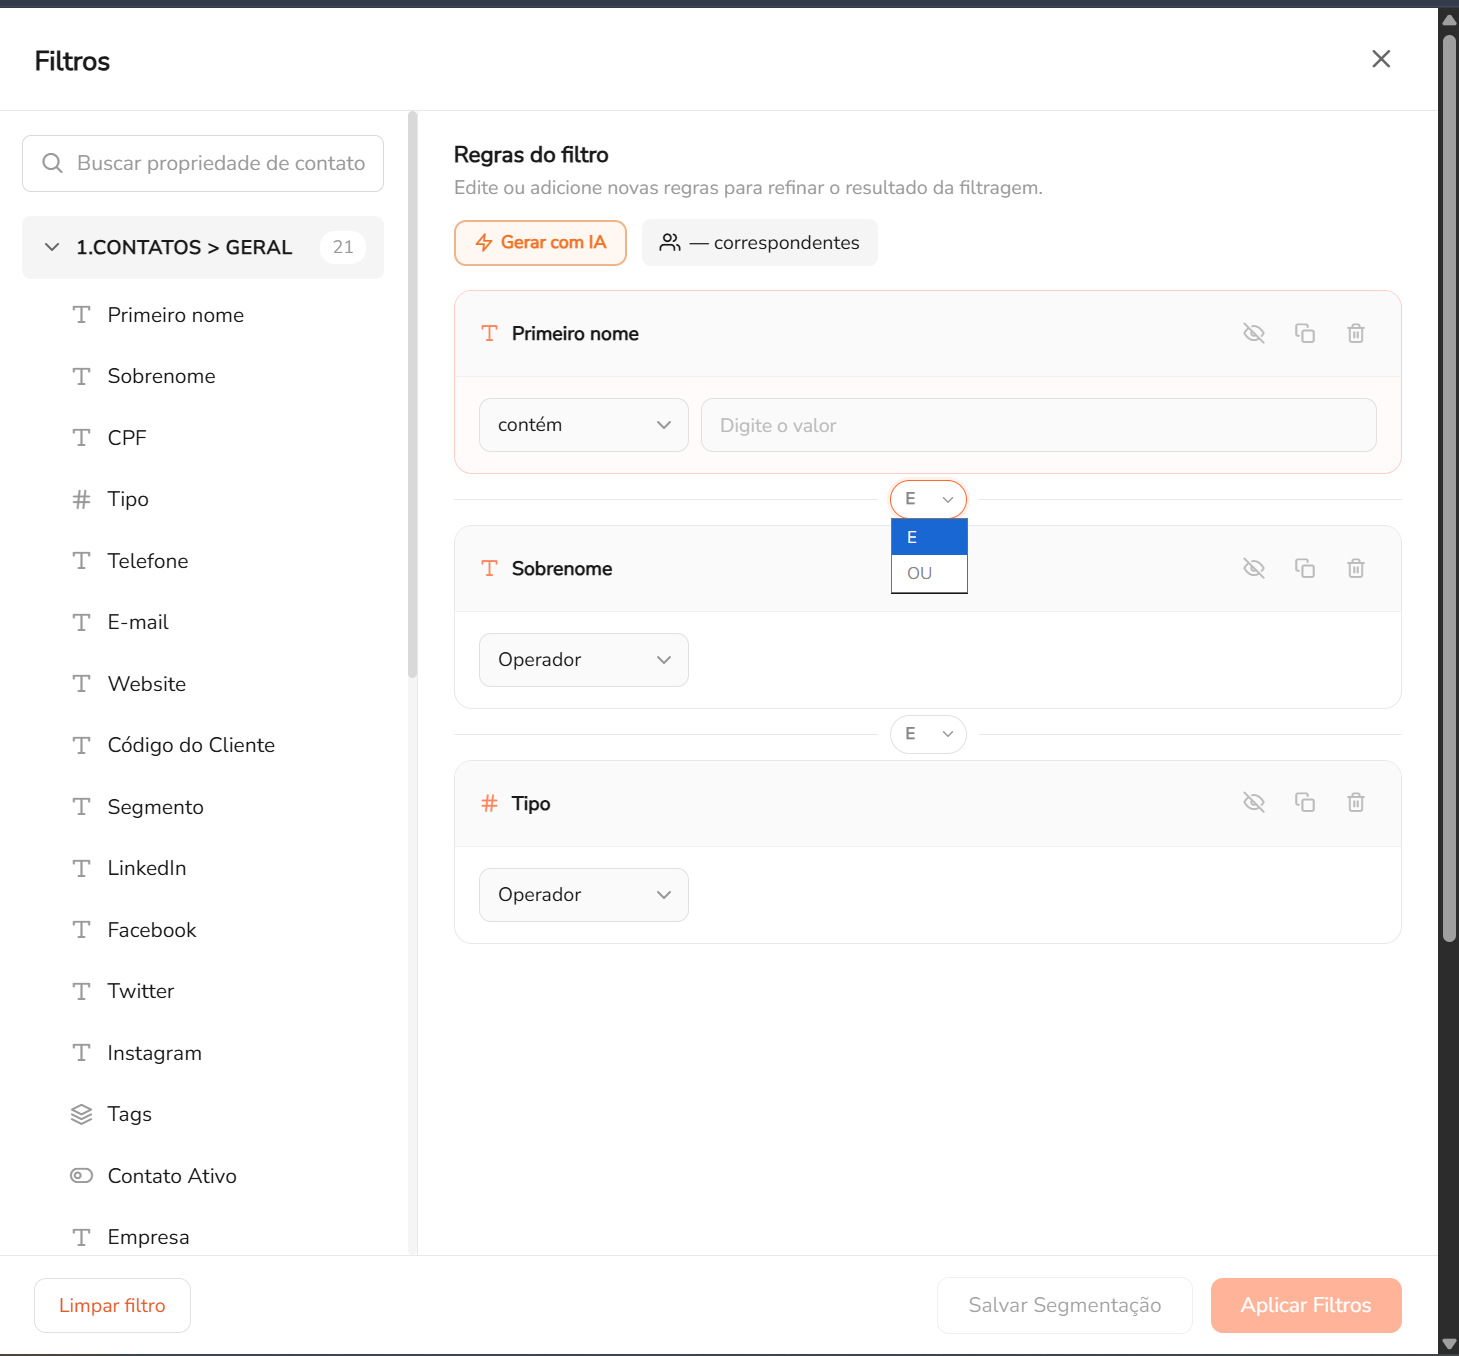Viewport: 1459px width, 1356px height.
Task: Click the correspondentes count chip
Action: pos(760,243)
